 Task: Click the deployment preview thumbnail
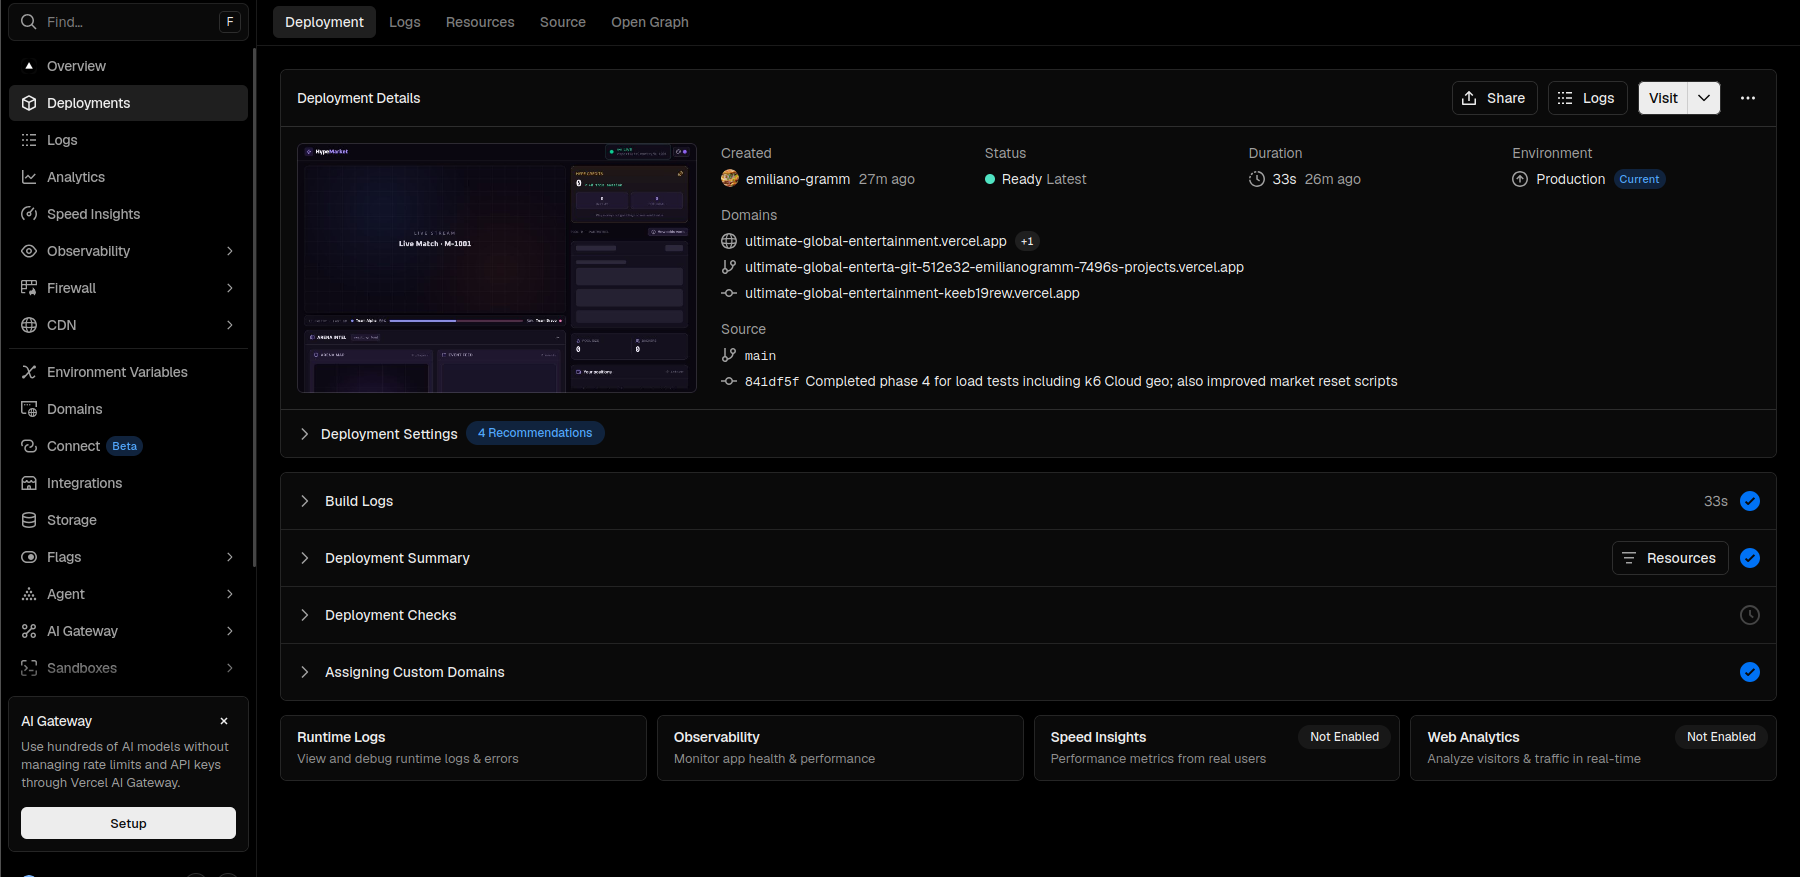coord(497,268)
